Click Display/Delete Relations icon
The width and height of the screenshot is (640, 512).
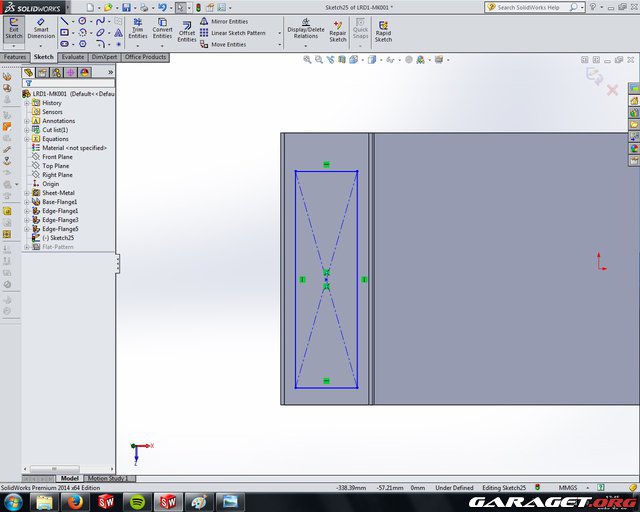click(304, 30)
